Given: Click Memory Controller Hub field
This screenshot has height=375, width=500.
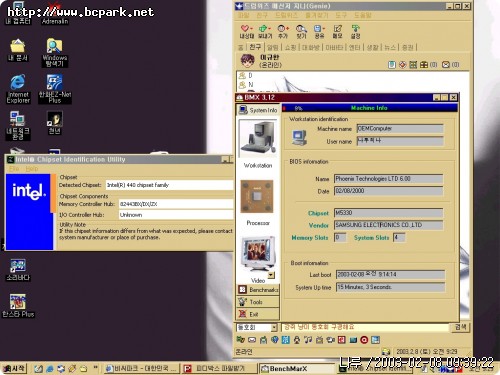Looking at the screenshot, I should click(176, 204).
